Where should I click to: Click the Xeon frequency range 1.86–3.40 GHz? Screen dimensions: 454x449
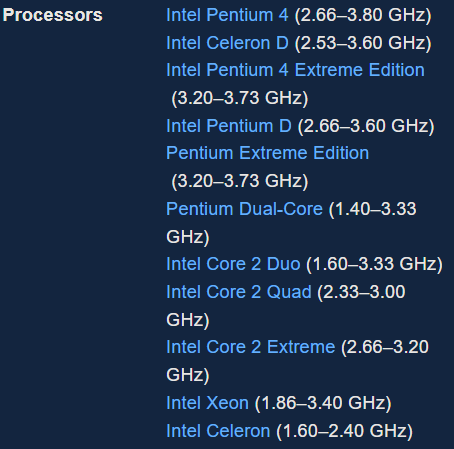tap(323, 403)
